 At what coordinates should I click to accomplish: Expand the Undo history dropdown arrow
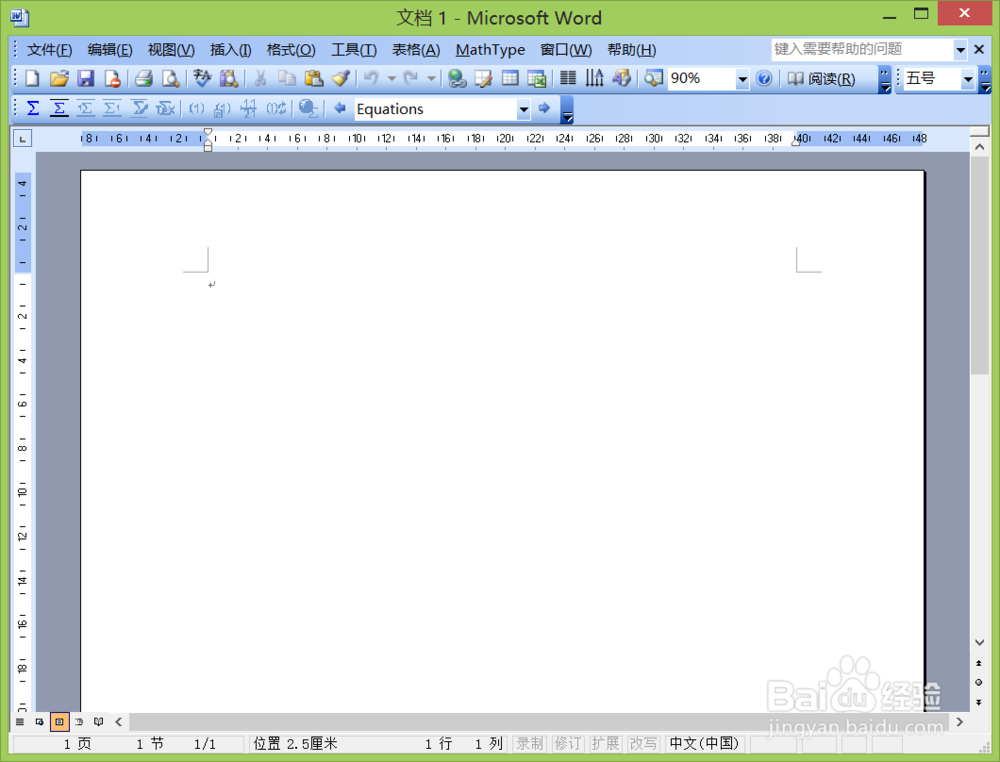point(392,78)
